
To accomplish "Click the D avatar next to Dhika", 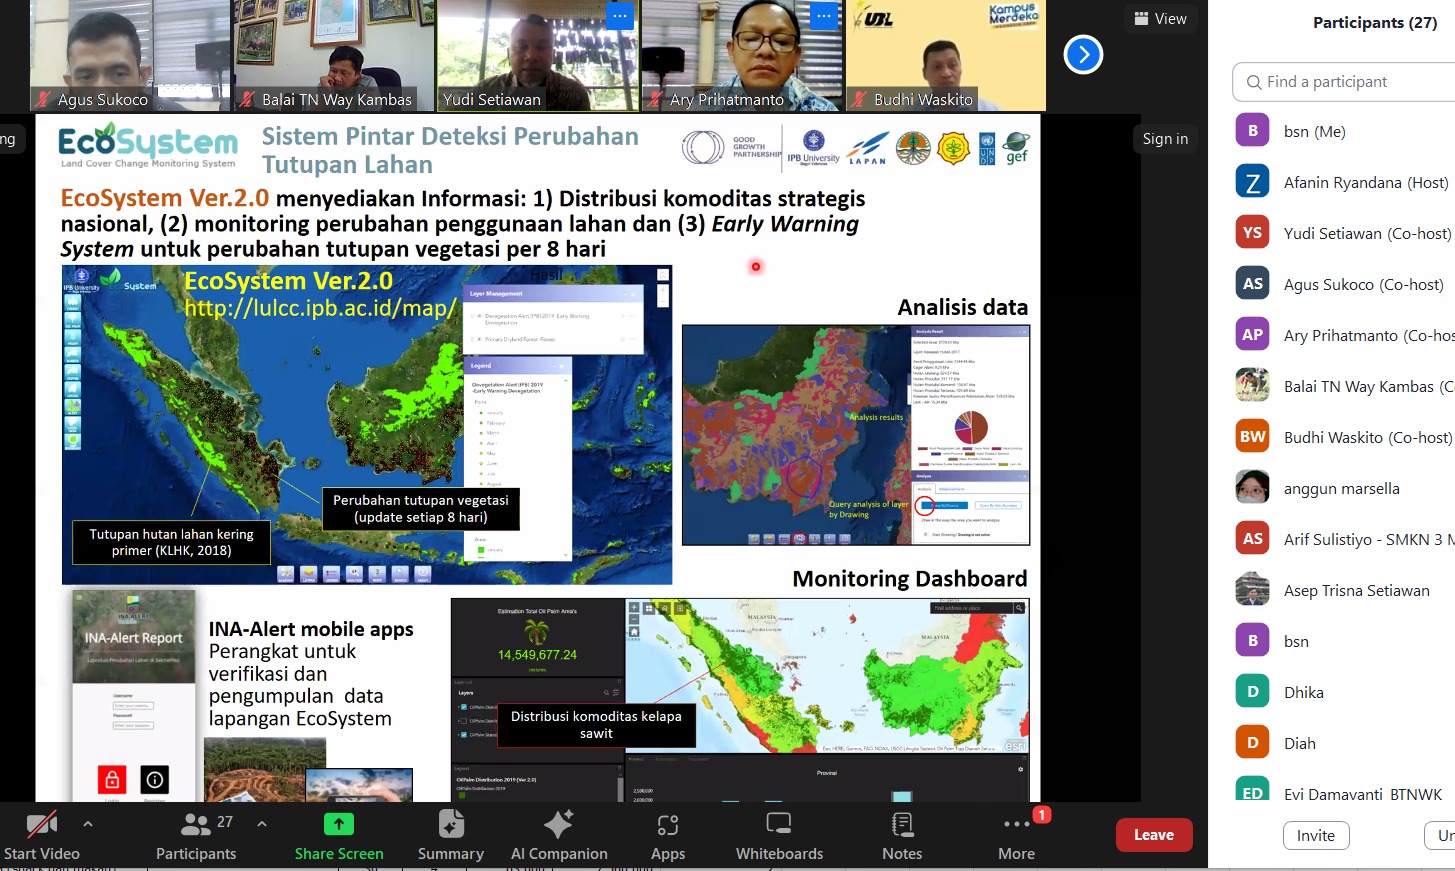I will pyautogui.click(x=1253, y=692).
